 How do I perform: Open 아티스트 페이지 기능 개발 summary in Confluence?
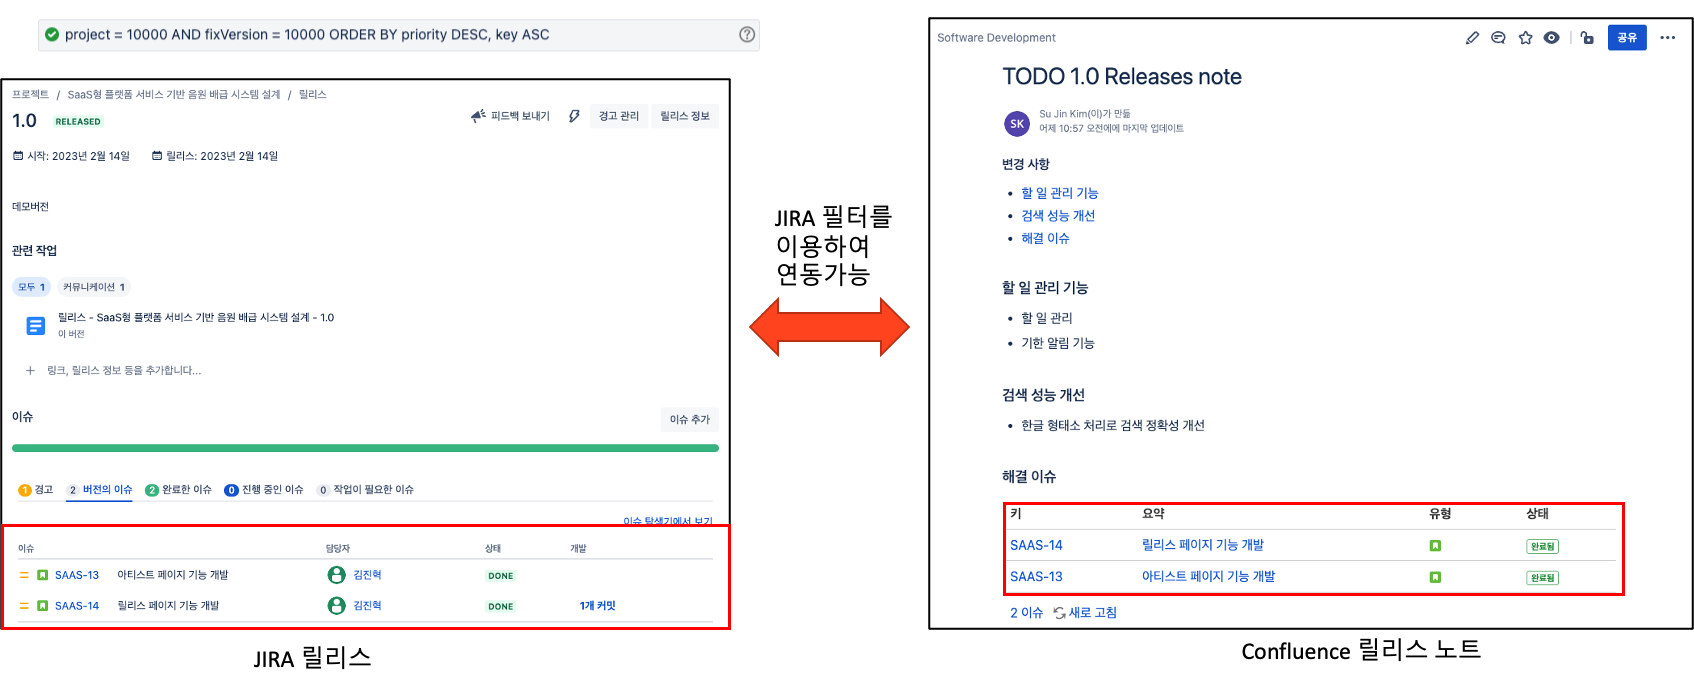click(x=1208, y=577)
